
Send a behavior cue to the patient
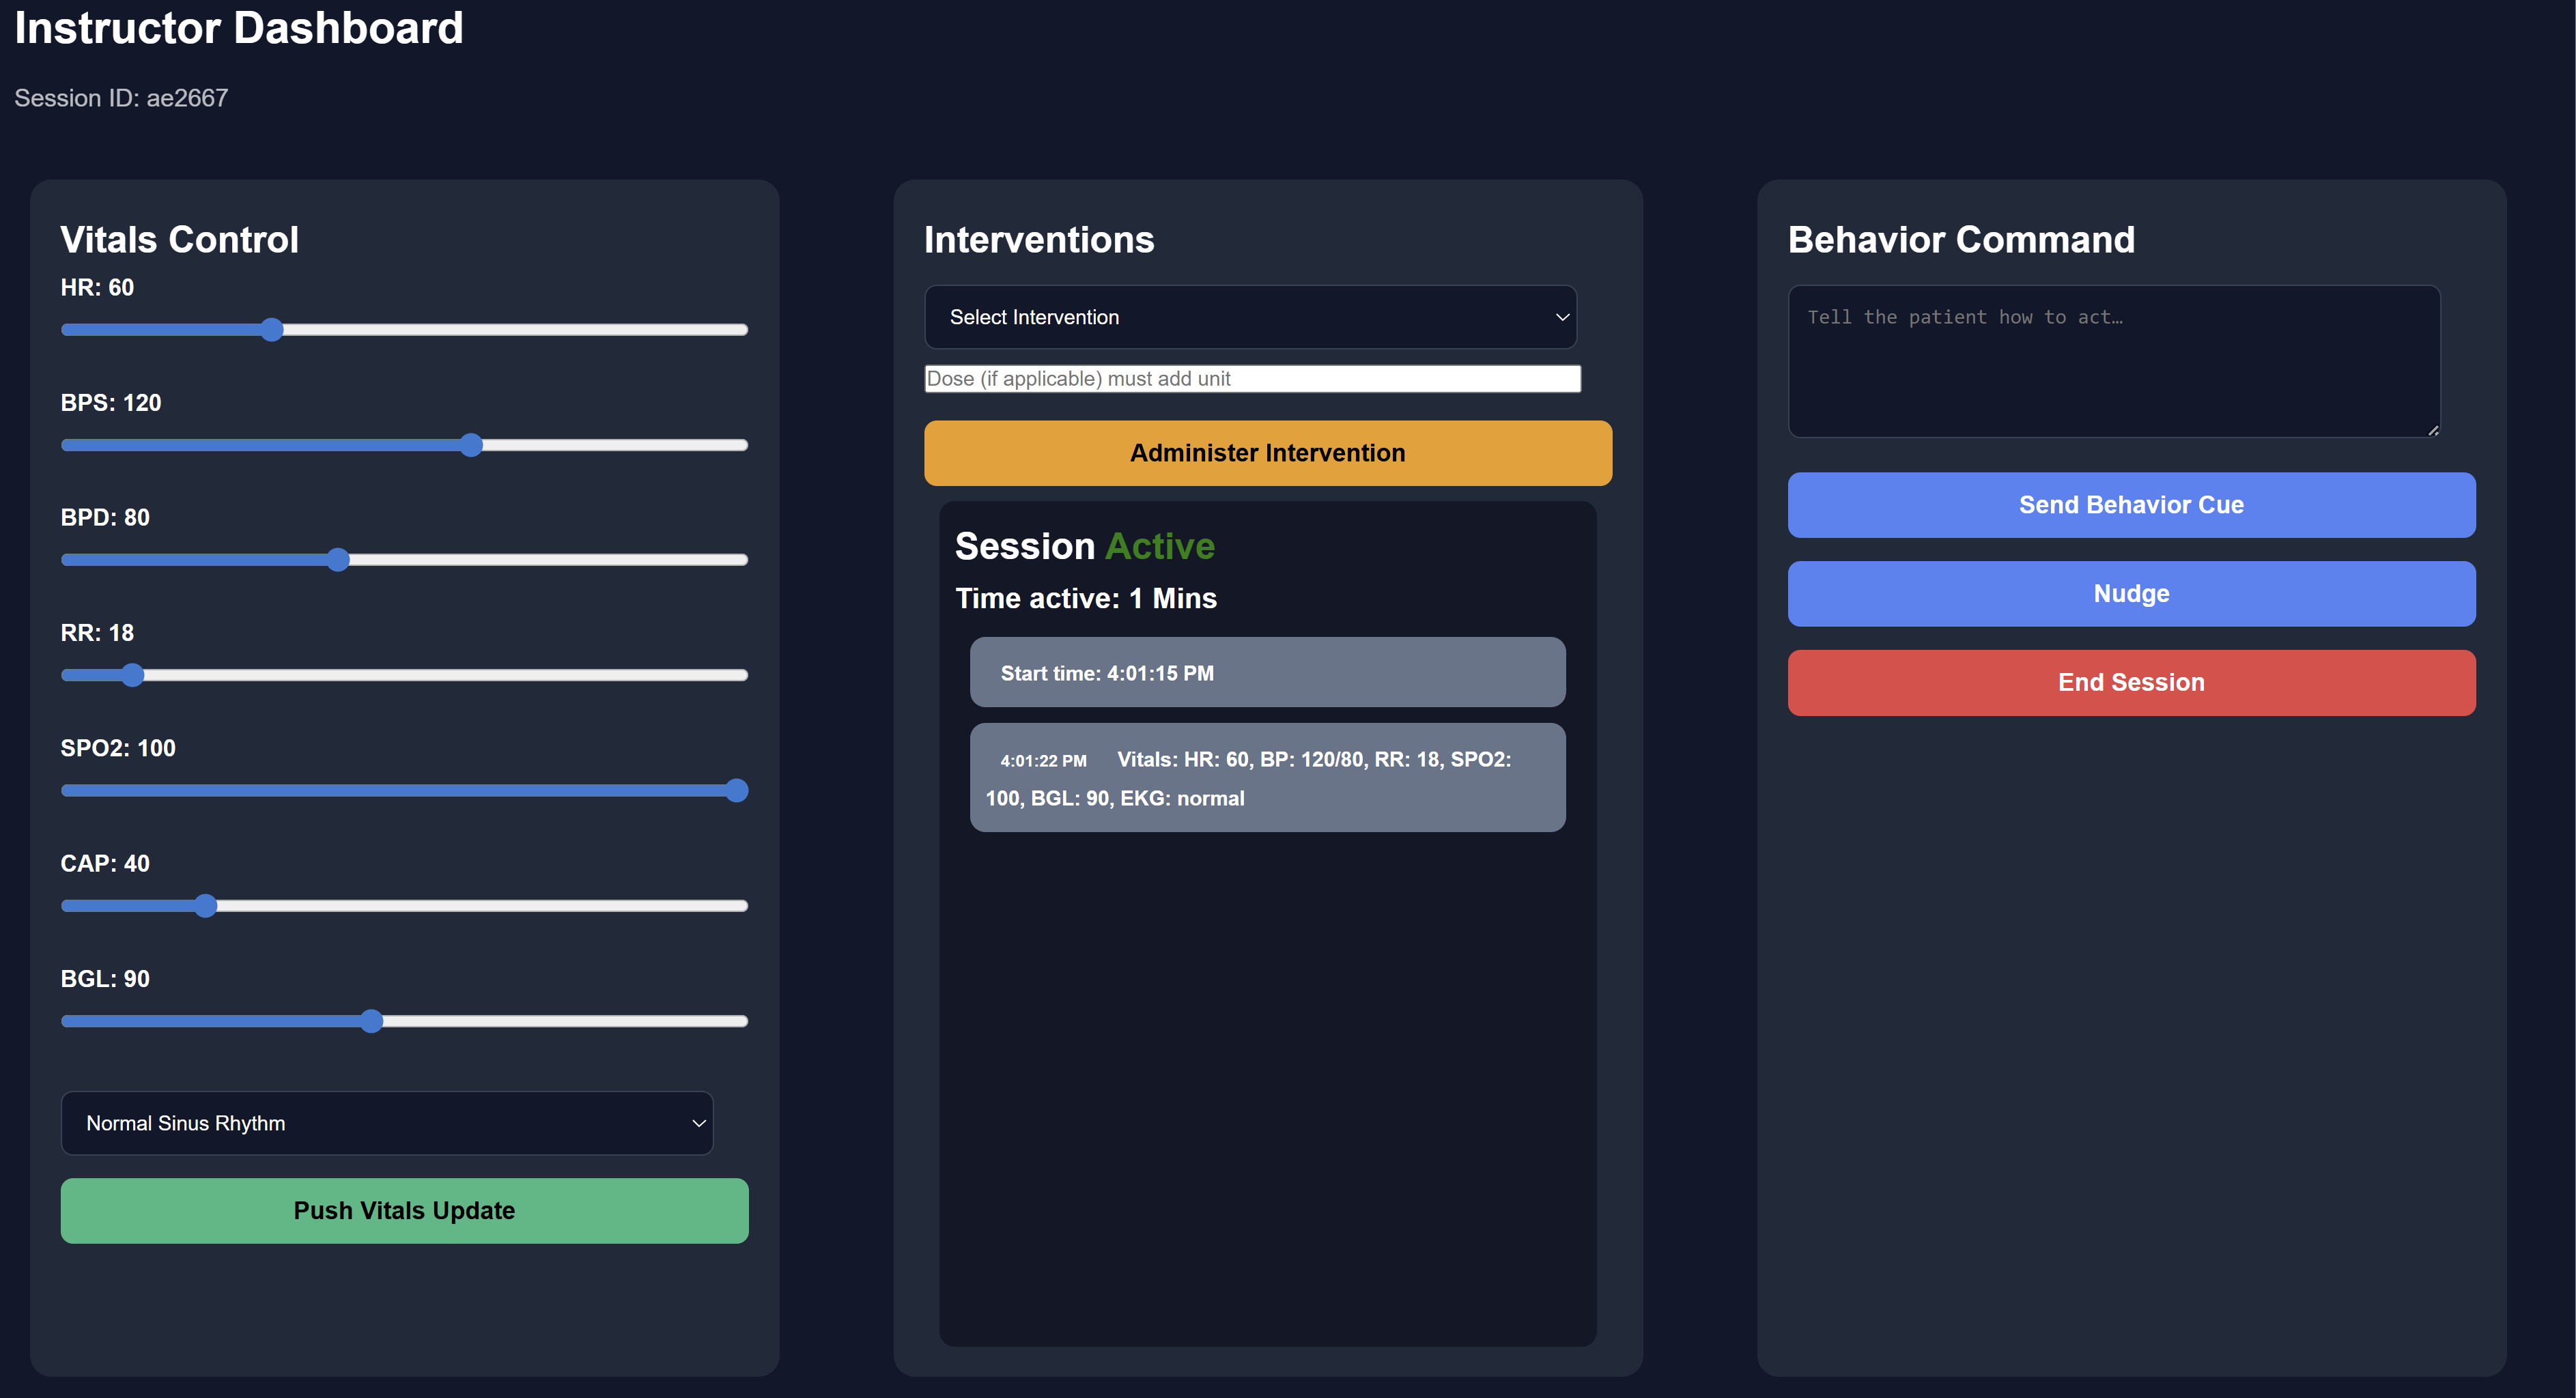click(2131, 504)
